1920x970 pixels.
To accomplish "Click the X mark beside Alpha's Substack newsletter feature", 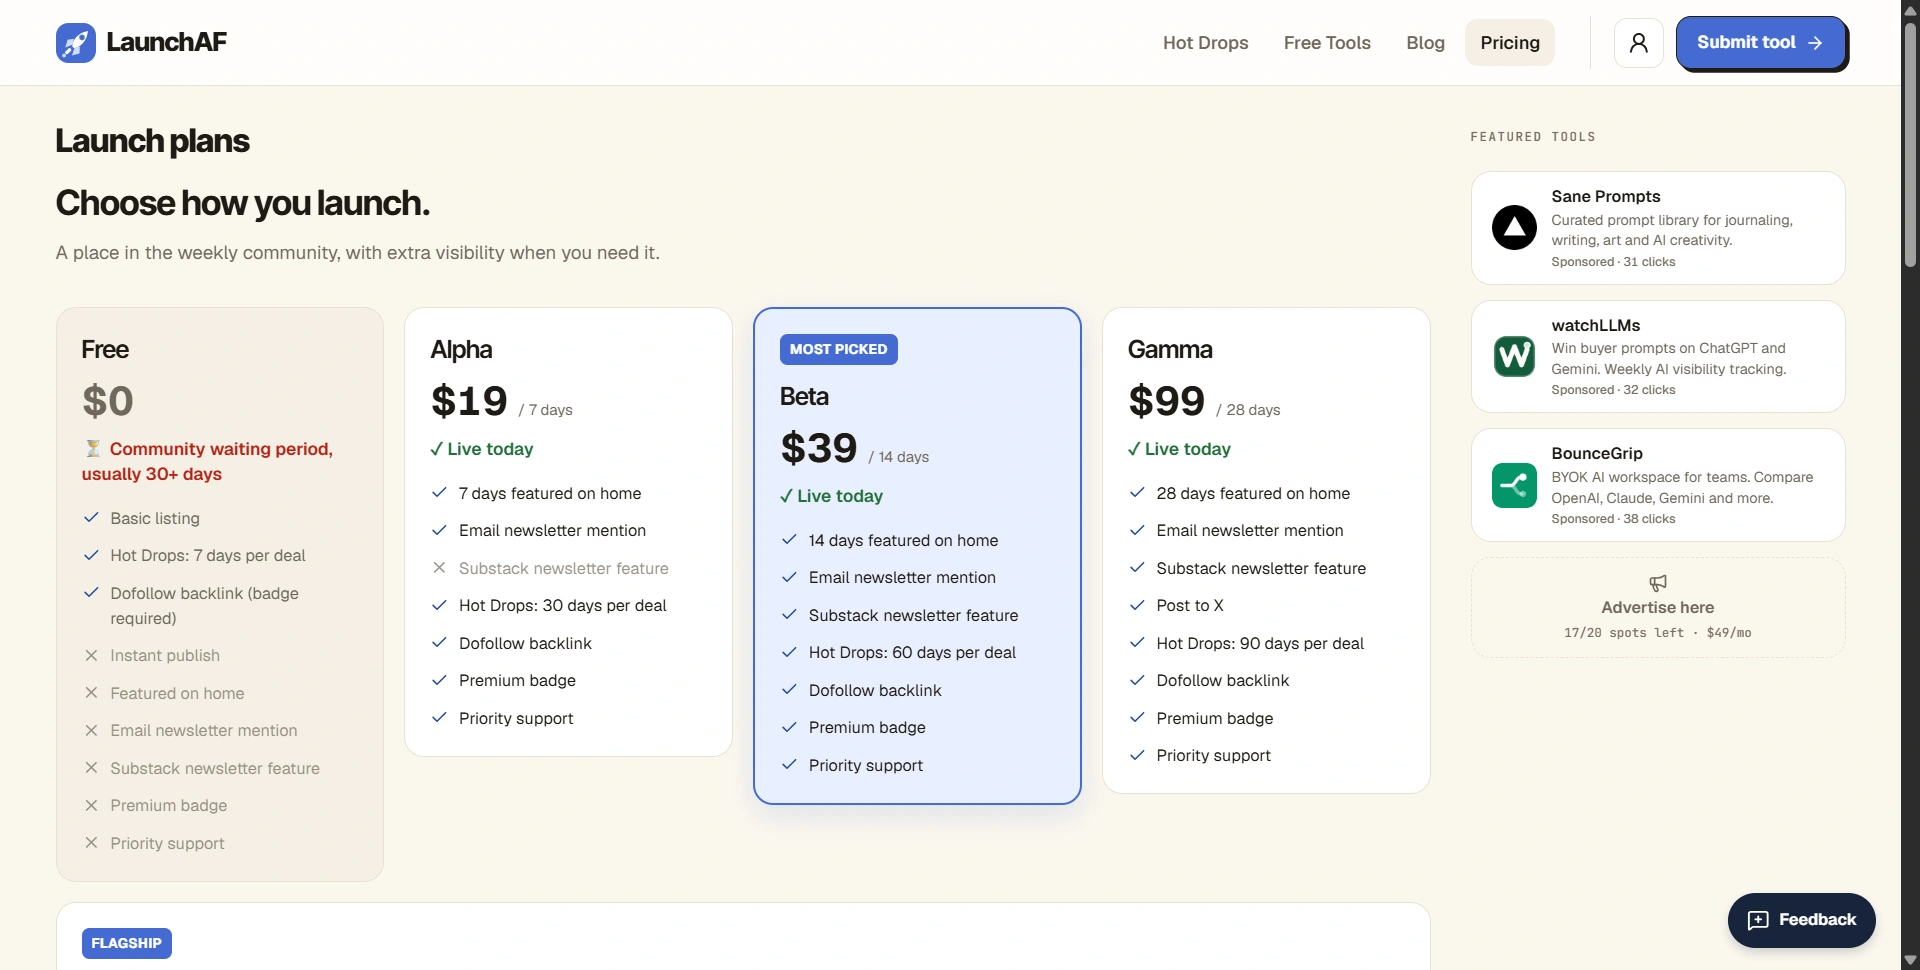I will [439, 568].
